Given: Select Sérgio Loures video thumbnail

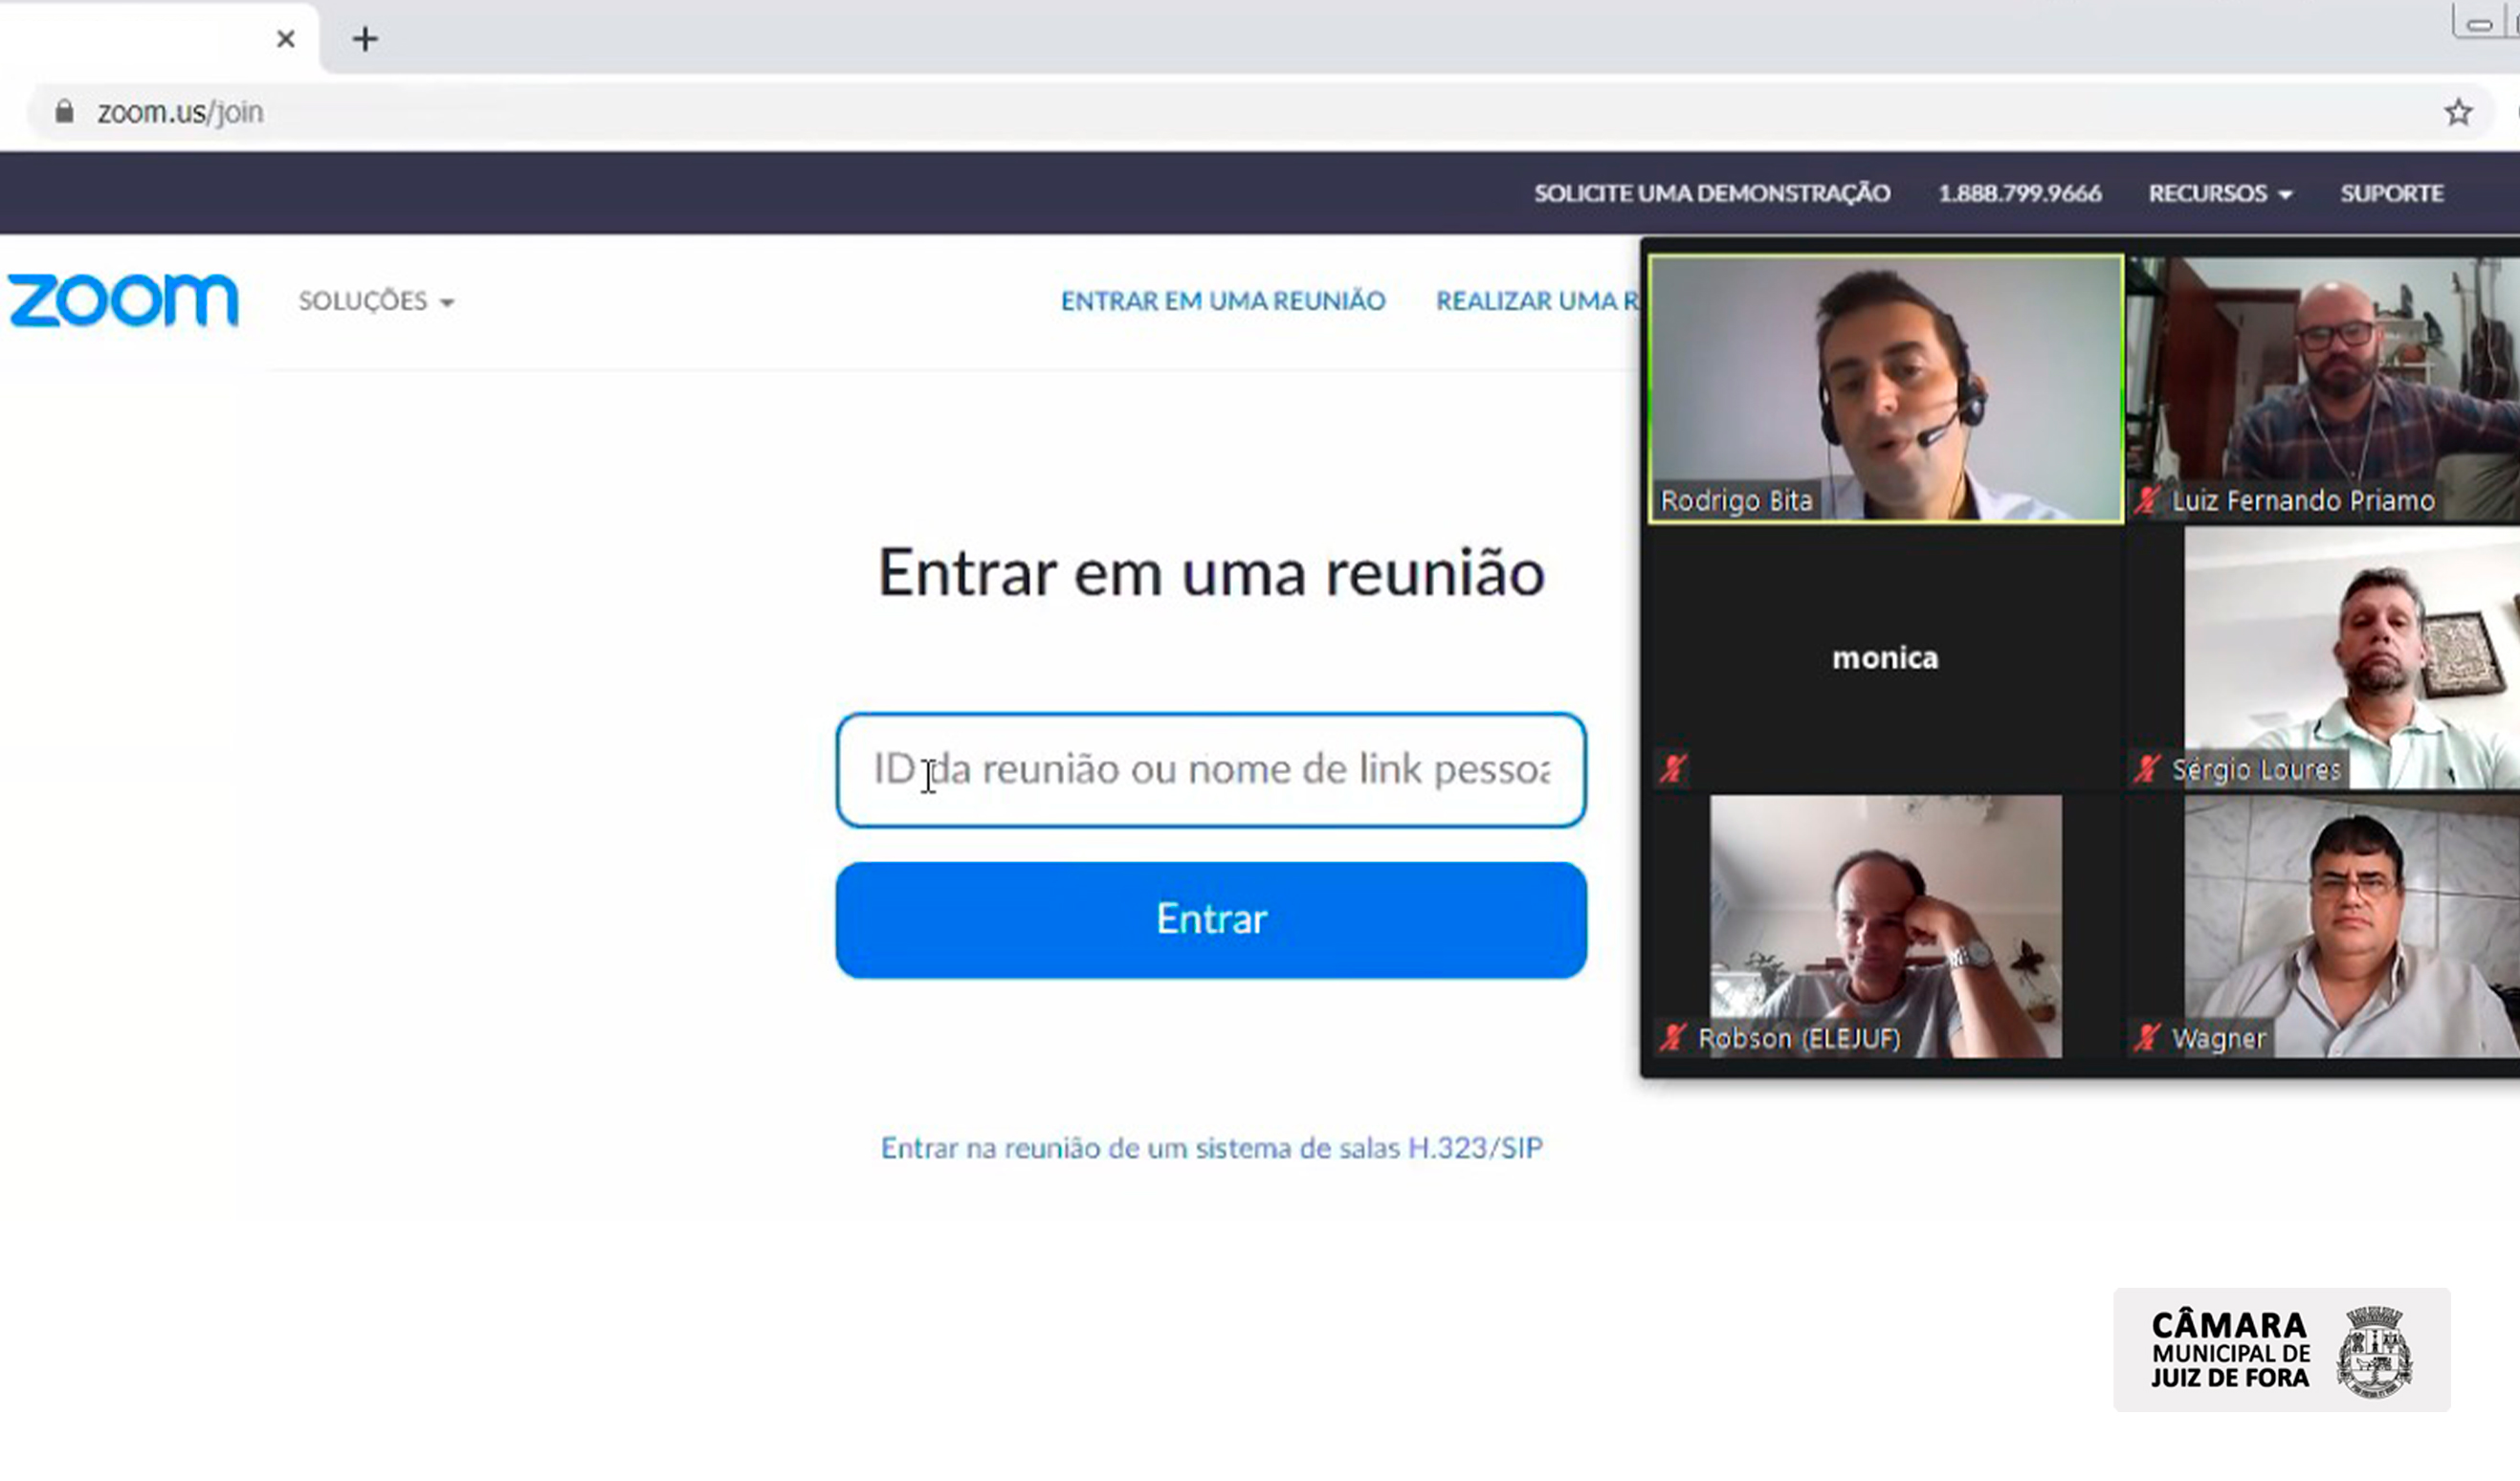Looking at the screenshot, I should pos(2322,658).
